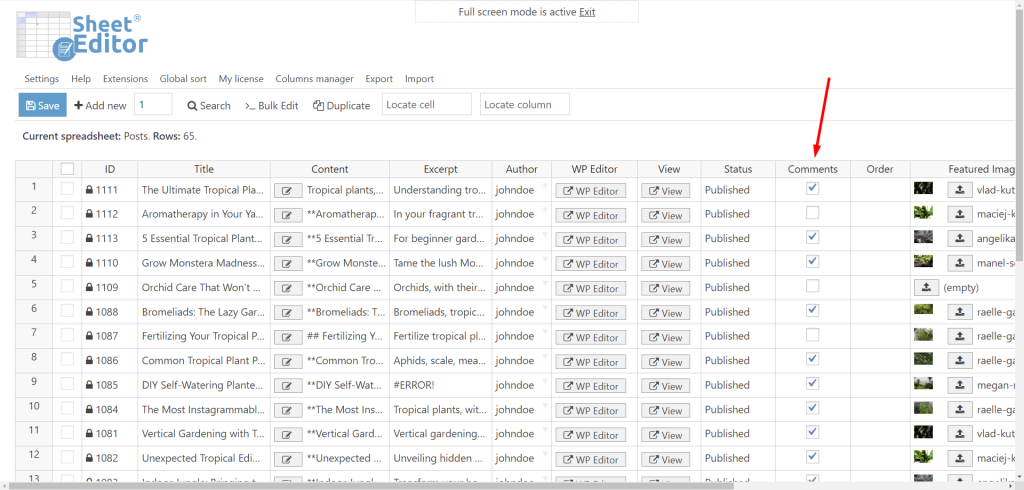Image resolution: width=1024 pixels, height=490 pixels.
Task: Upload featured image for post 1113
Action: (x=959, y=238)
